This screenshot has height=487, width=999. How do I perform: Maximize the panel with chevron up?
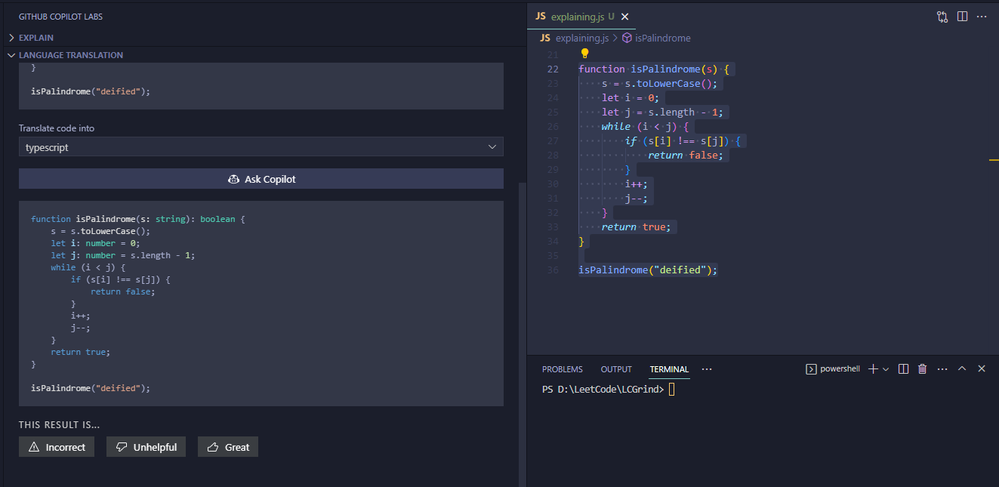point(962,369)
